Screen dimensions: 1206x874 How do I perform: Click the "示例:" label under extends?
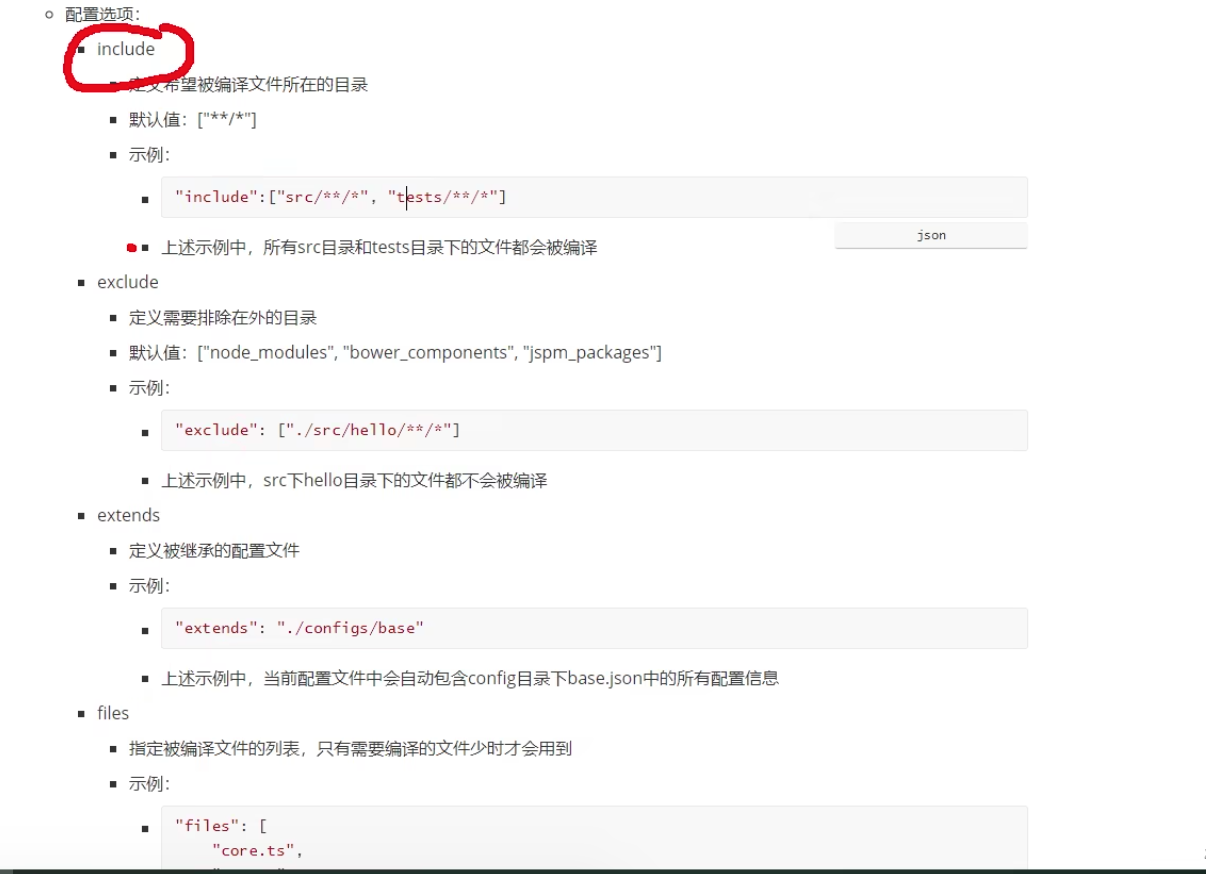tap(149, 586)
